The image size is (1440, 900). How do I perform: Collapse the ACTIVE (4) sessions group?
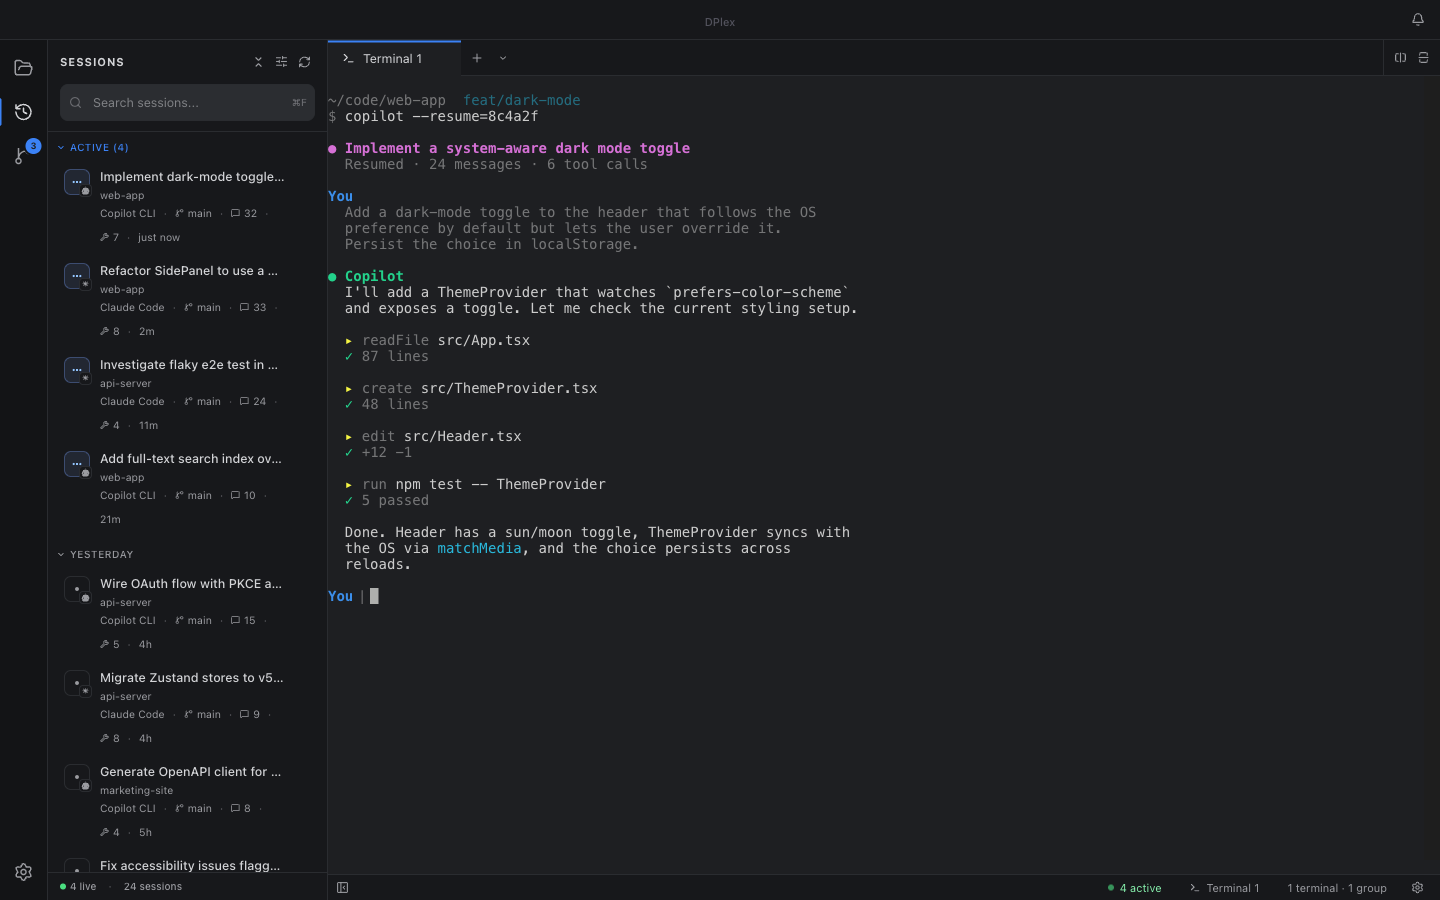93,148
